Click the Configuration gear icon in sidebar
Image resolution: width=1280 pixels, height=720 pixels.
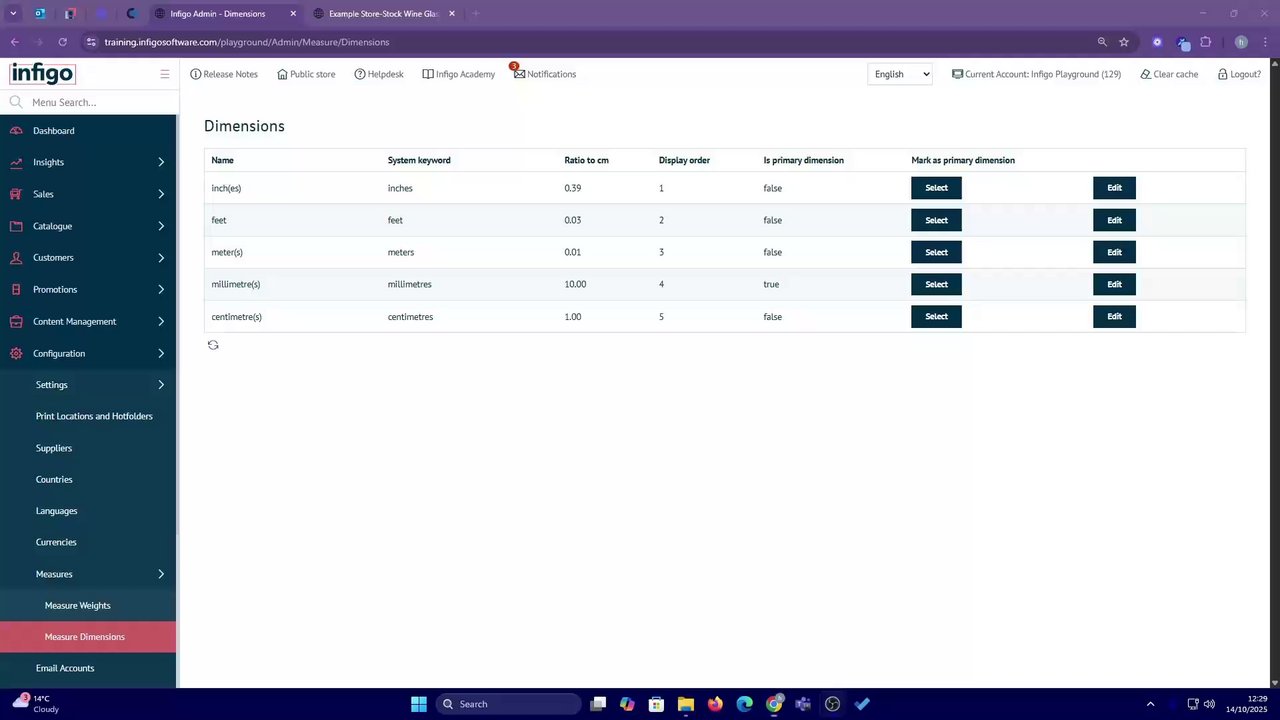point(16,354)
